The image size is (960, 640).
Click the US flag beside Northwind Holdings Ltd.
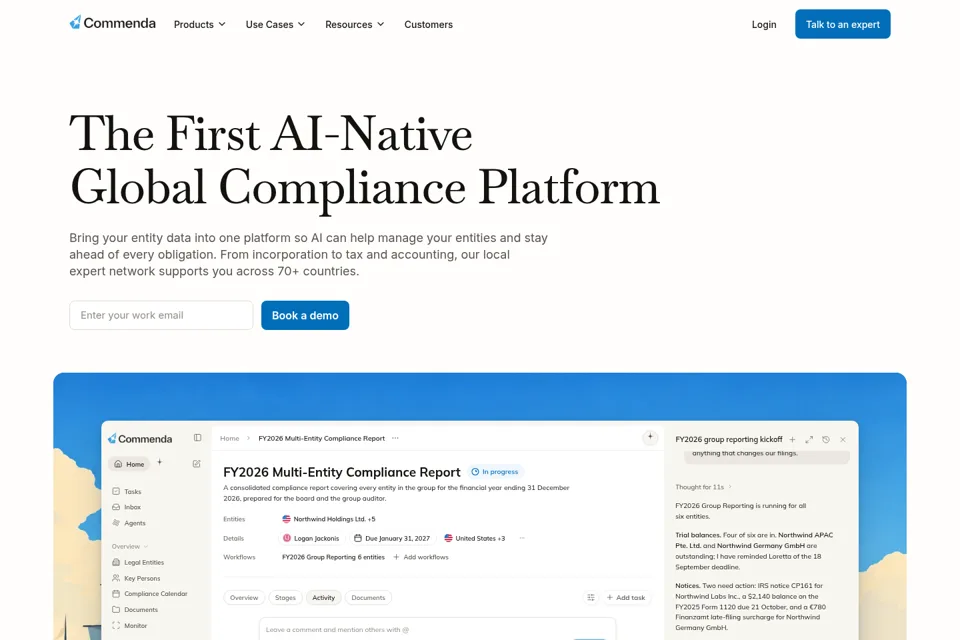click(286, 519)
